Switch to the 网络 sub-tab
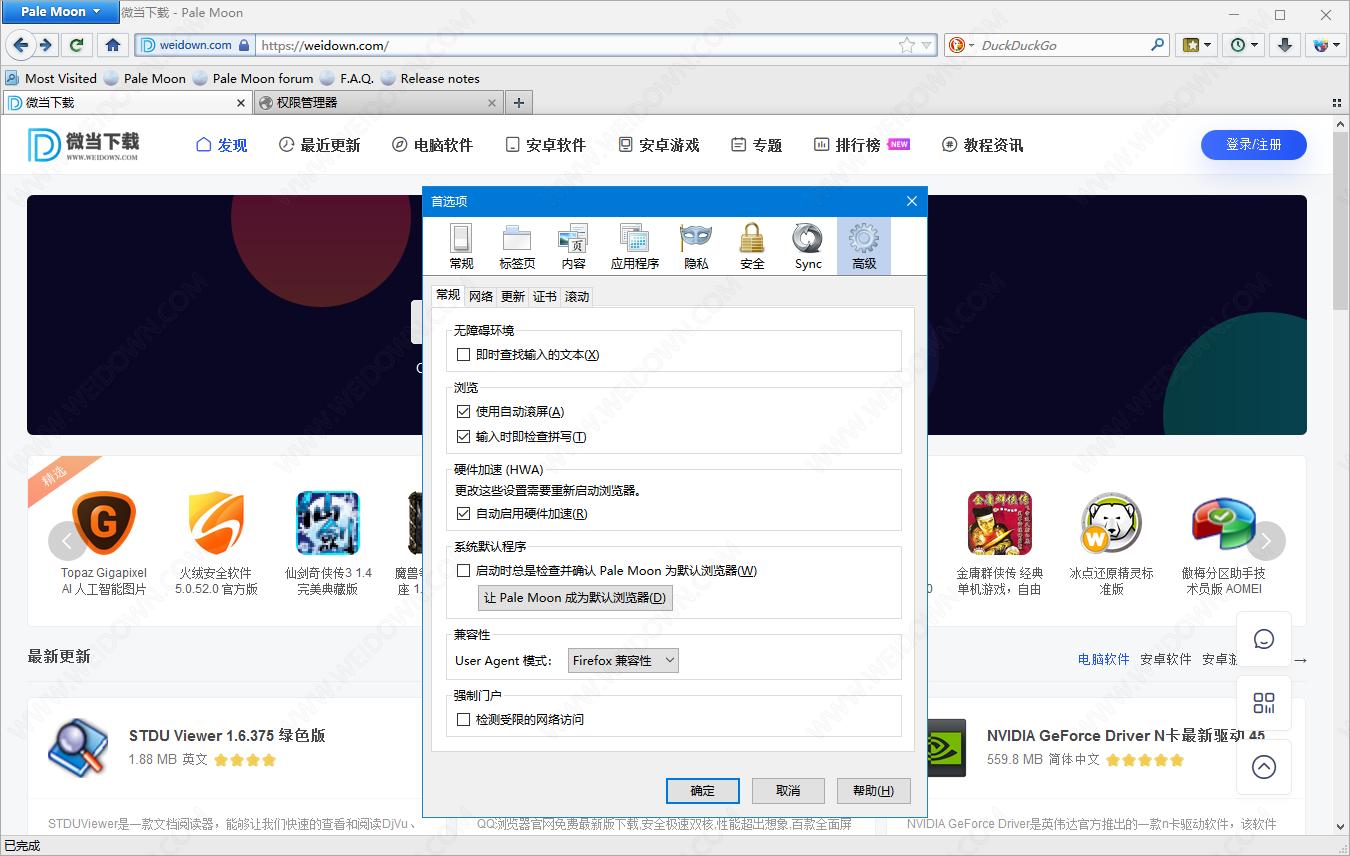This screenshot has width=1350, height=856. pyautogui.click(x=481, y=296)
